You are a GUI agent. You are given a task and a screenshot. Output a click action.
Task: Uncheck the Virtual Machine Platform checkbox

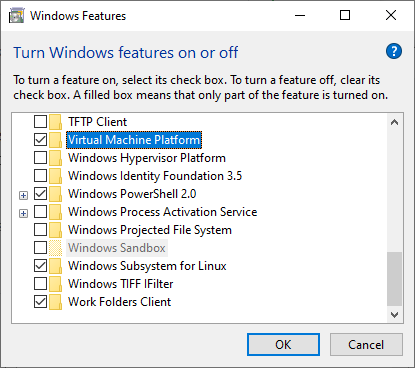click(40, 140)
